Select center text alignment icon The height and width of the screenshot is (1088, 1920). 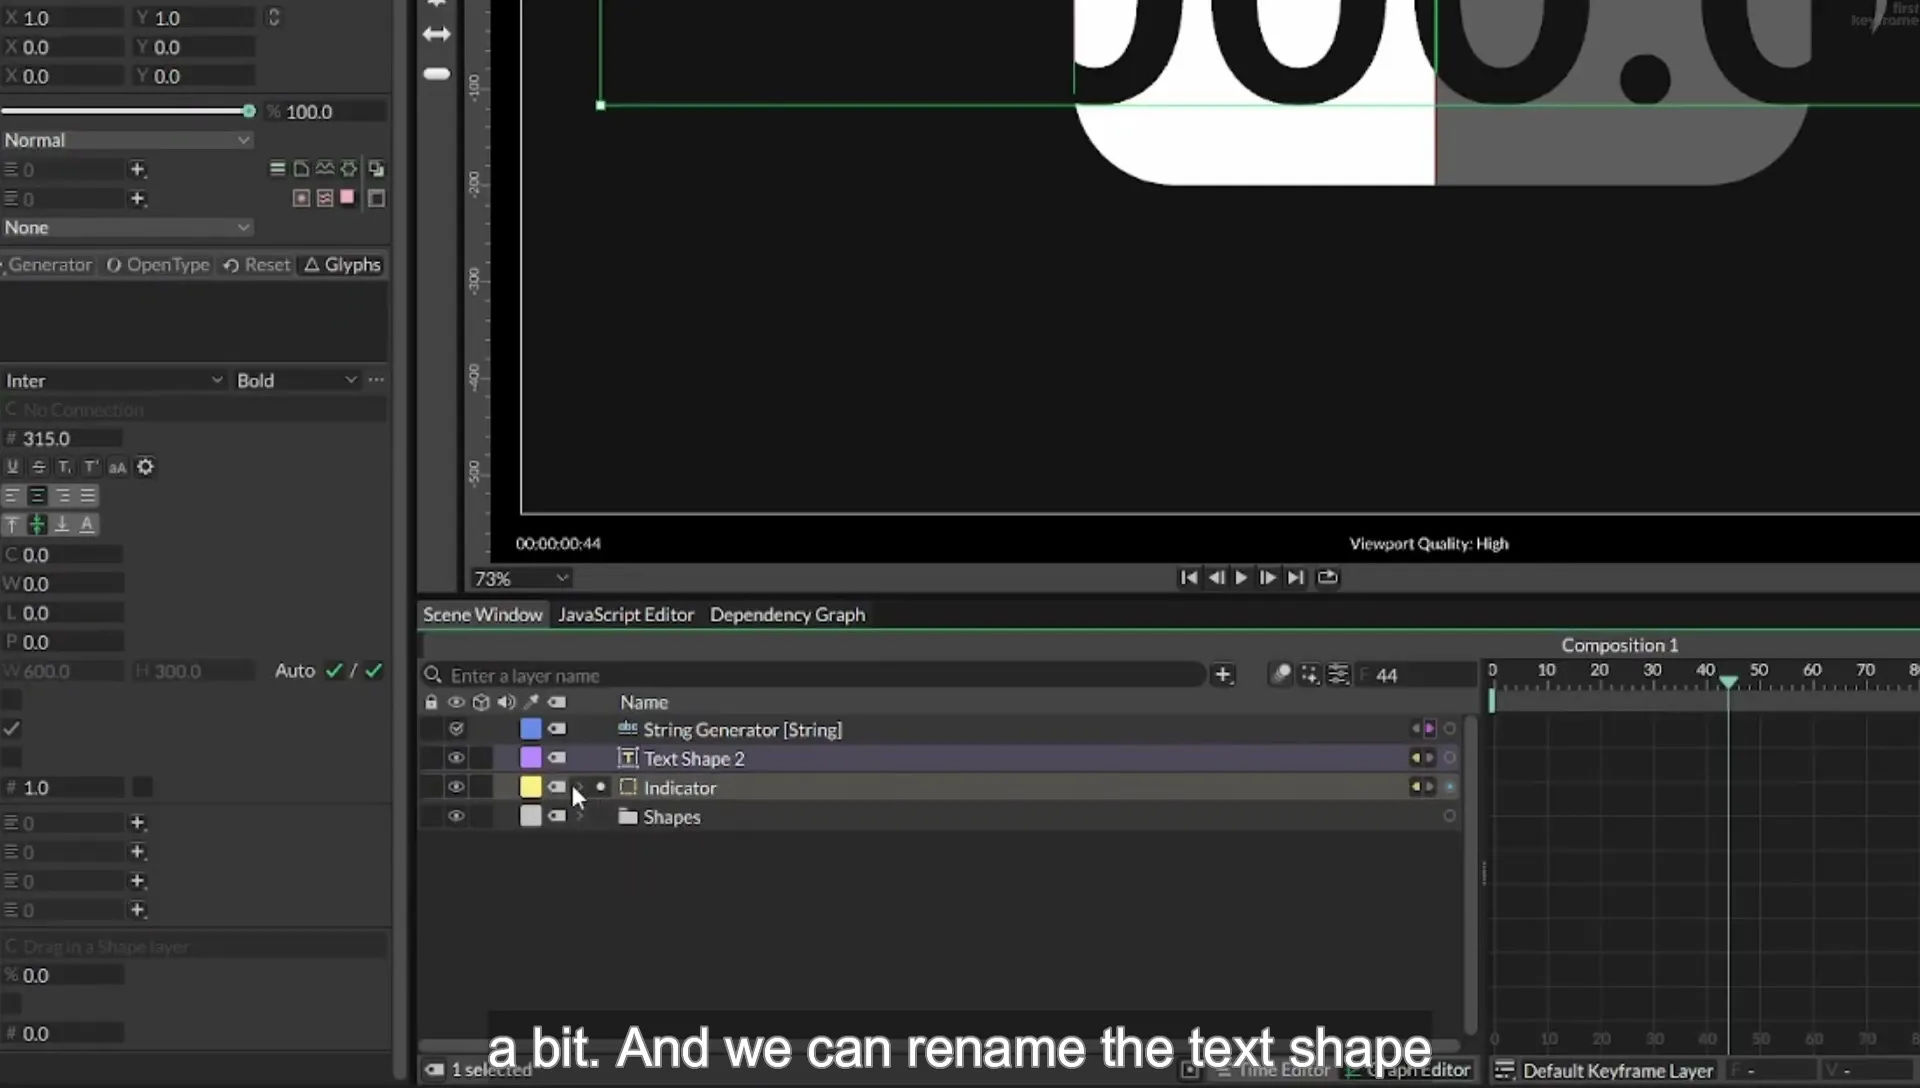click(37, 496)
